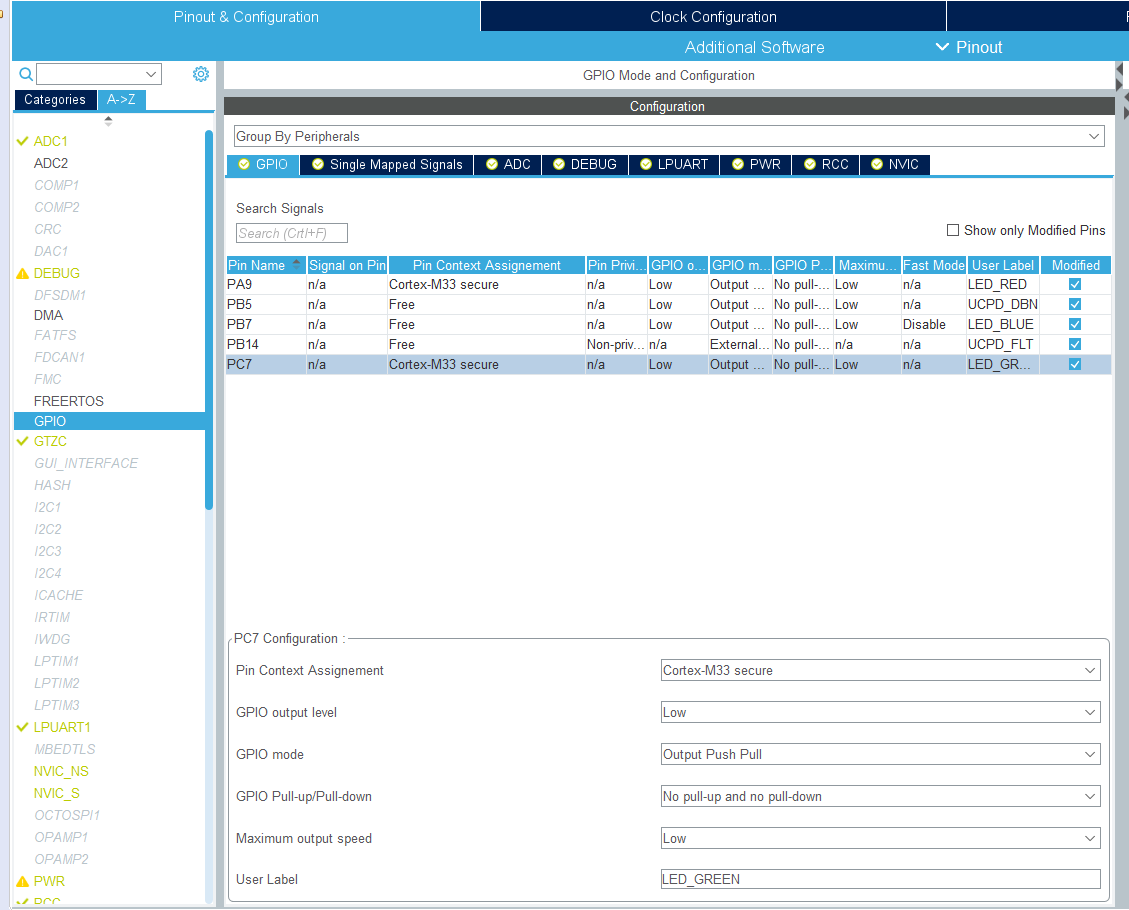Click the User Label input field
The width and height of the screenshot is (1129, 910).
(x=880, y=879)
